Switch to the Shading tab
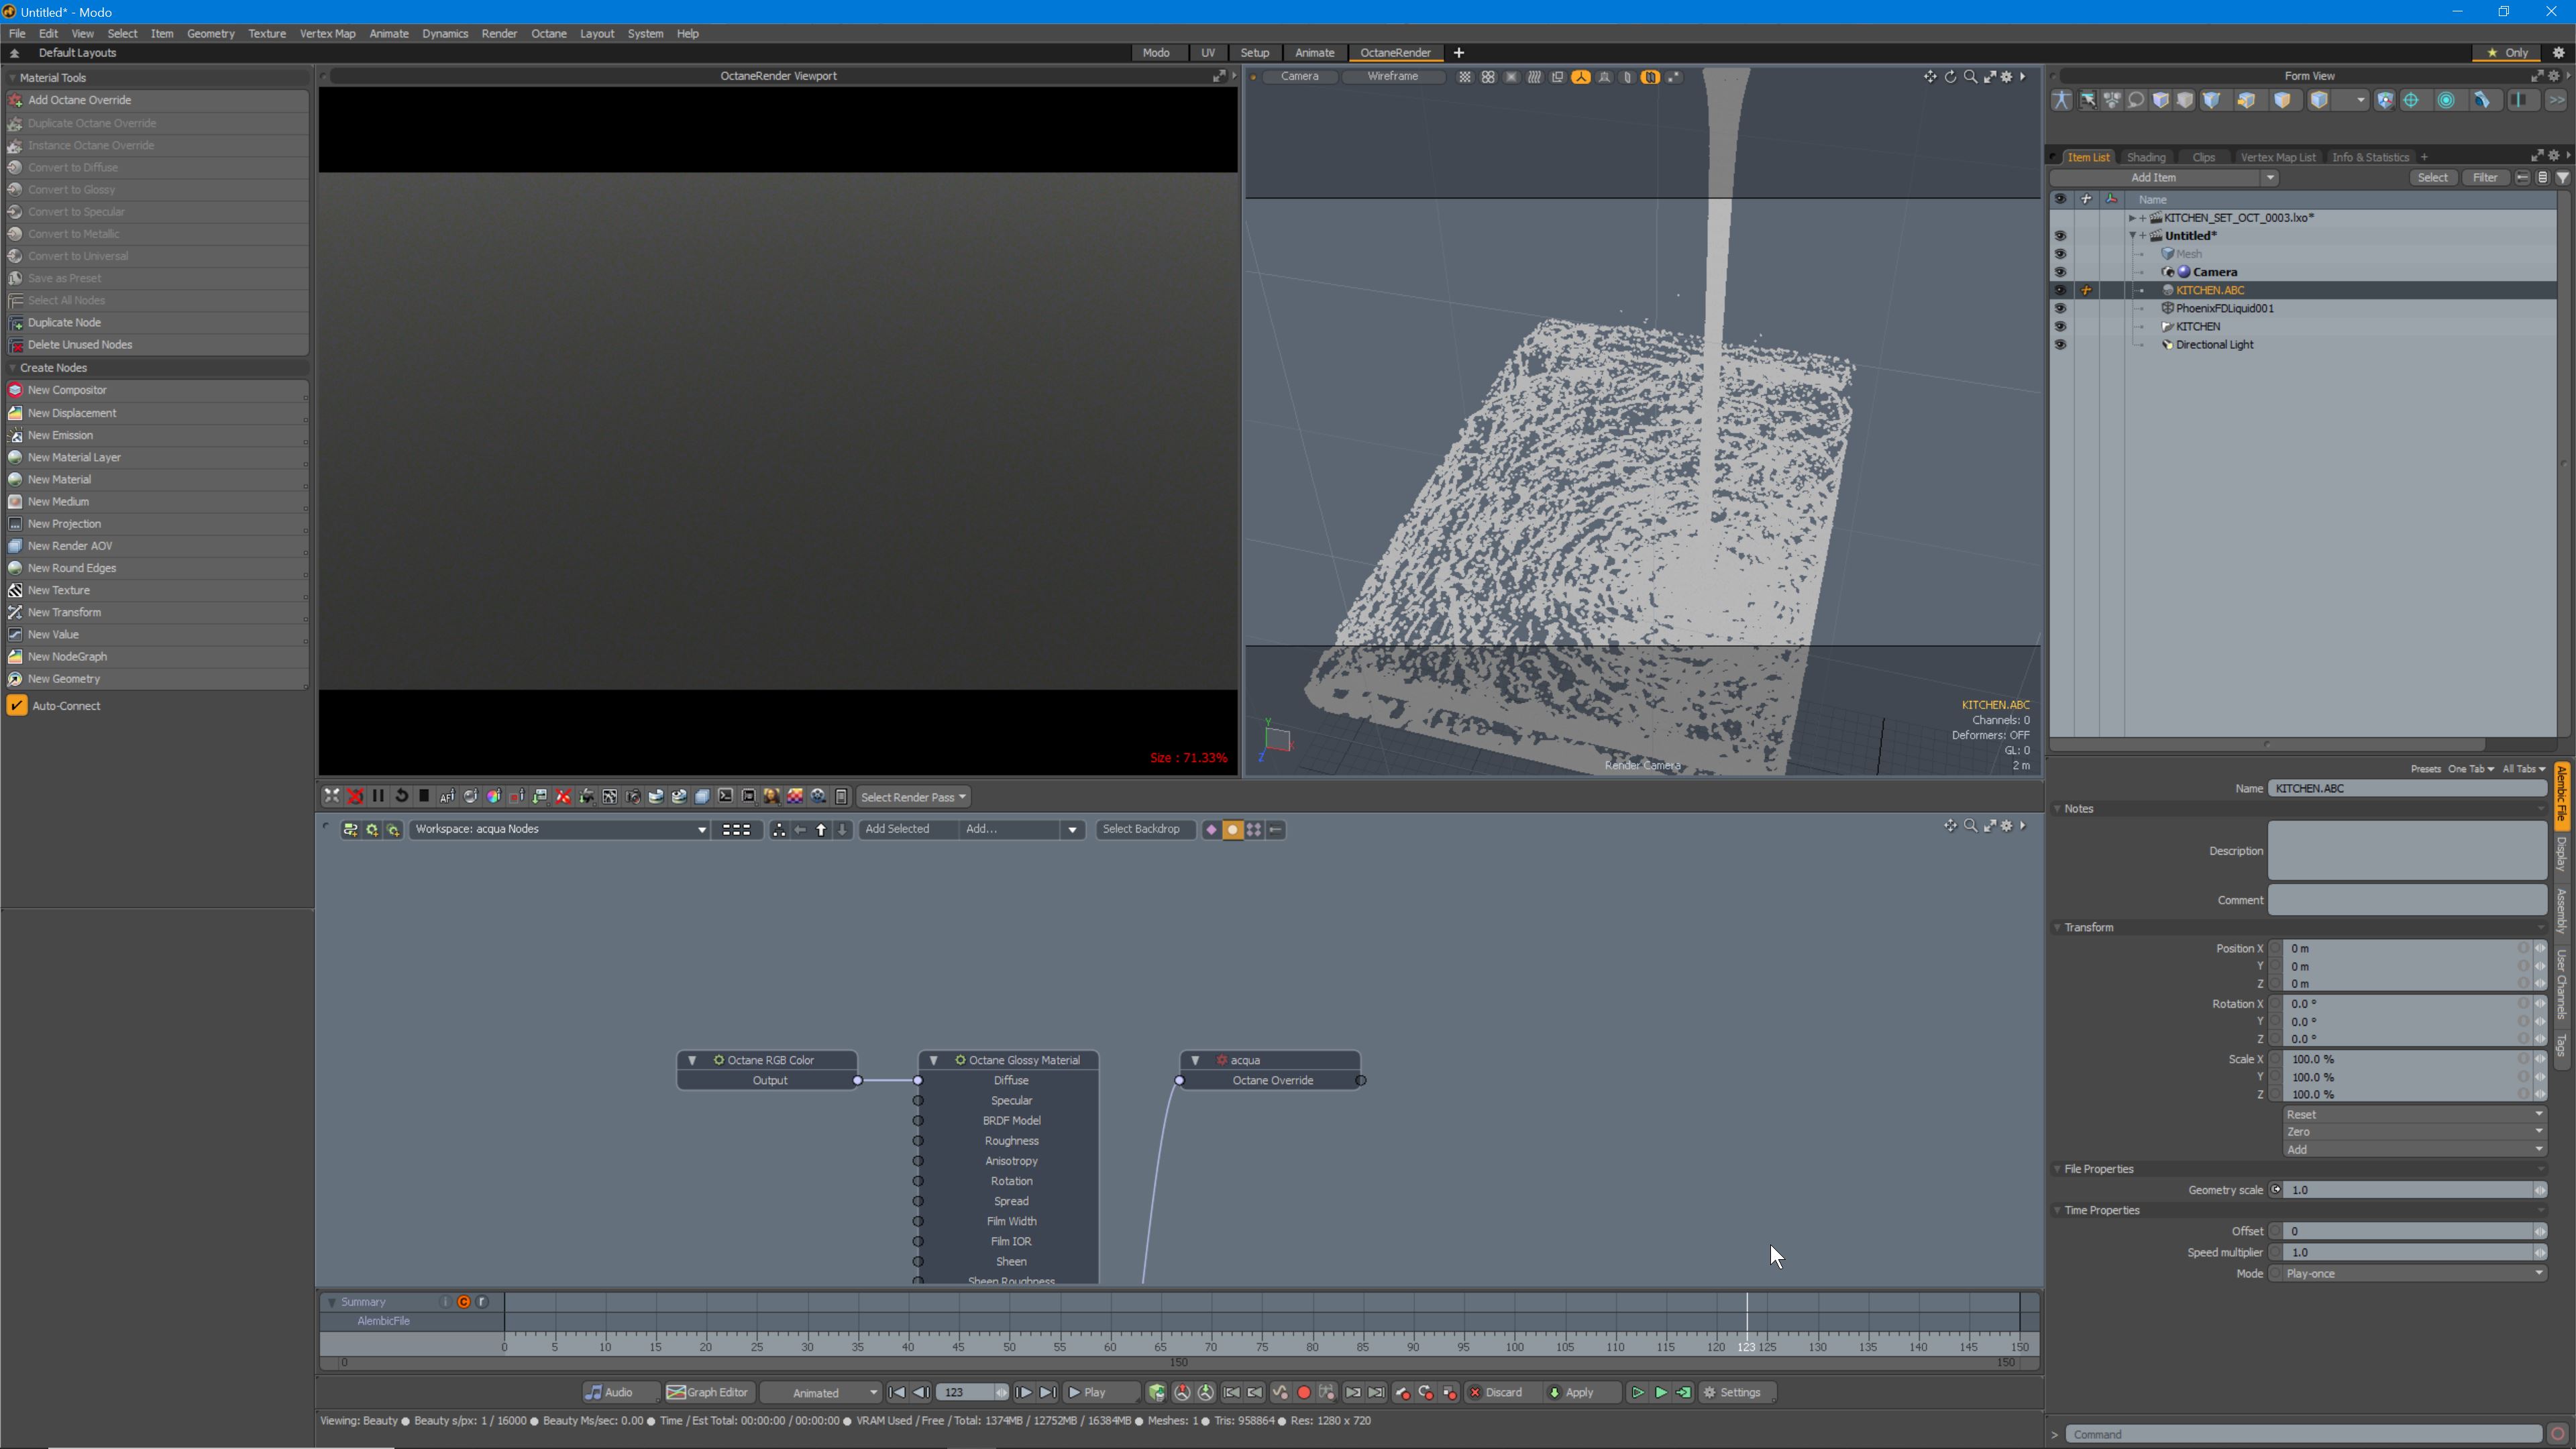Viewport: 2576px width, 1449px height. click(2146, 157)
